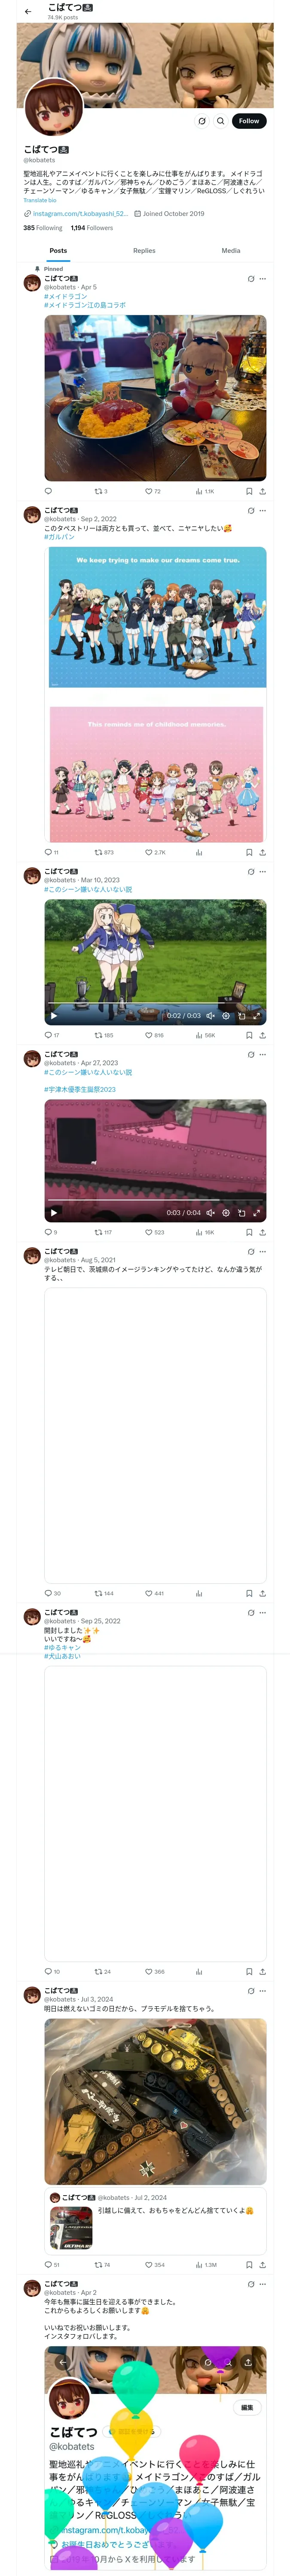Click the Grok icon beside the Follow button

202,121
